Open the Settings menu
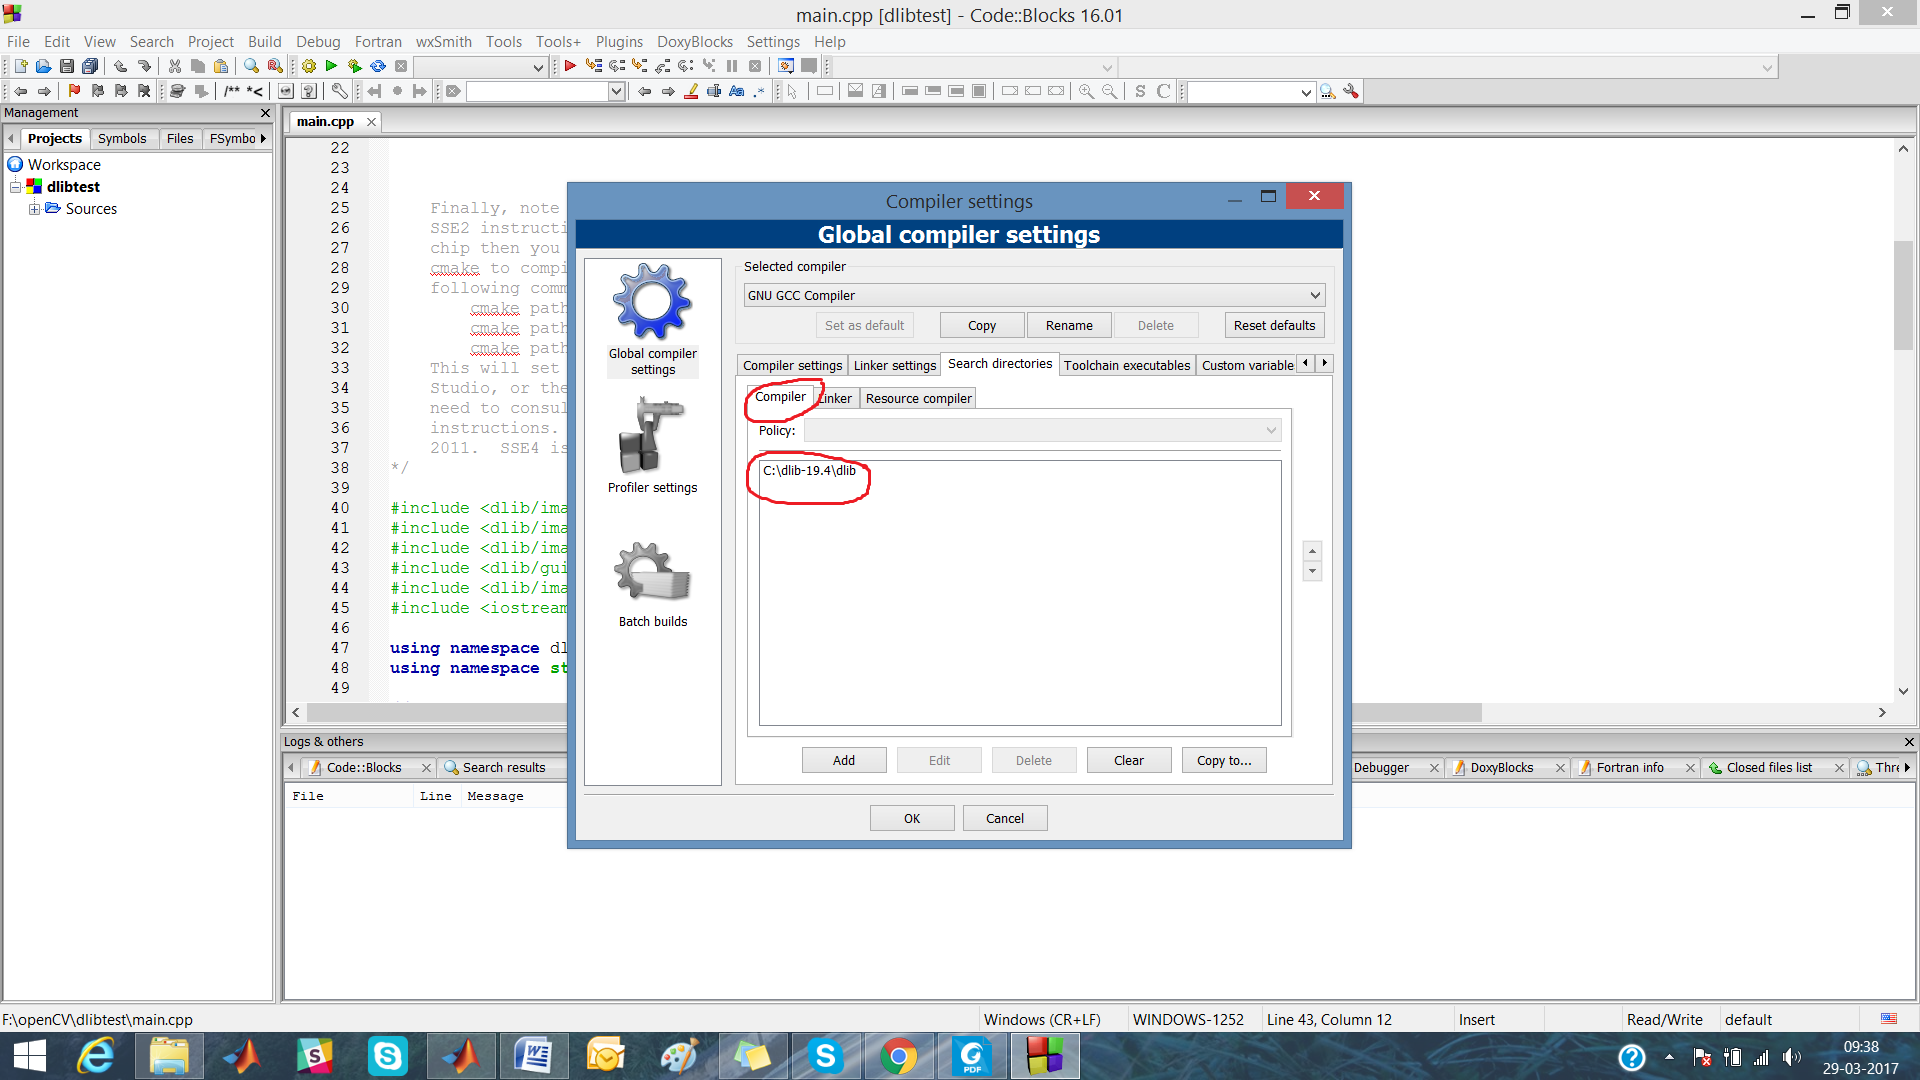1920x1080 pixels. (773, 41)
